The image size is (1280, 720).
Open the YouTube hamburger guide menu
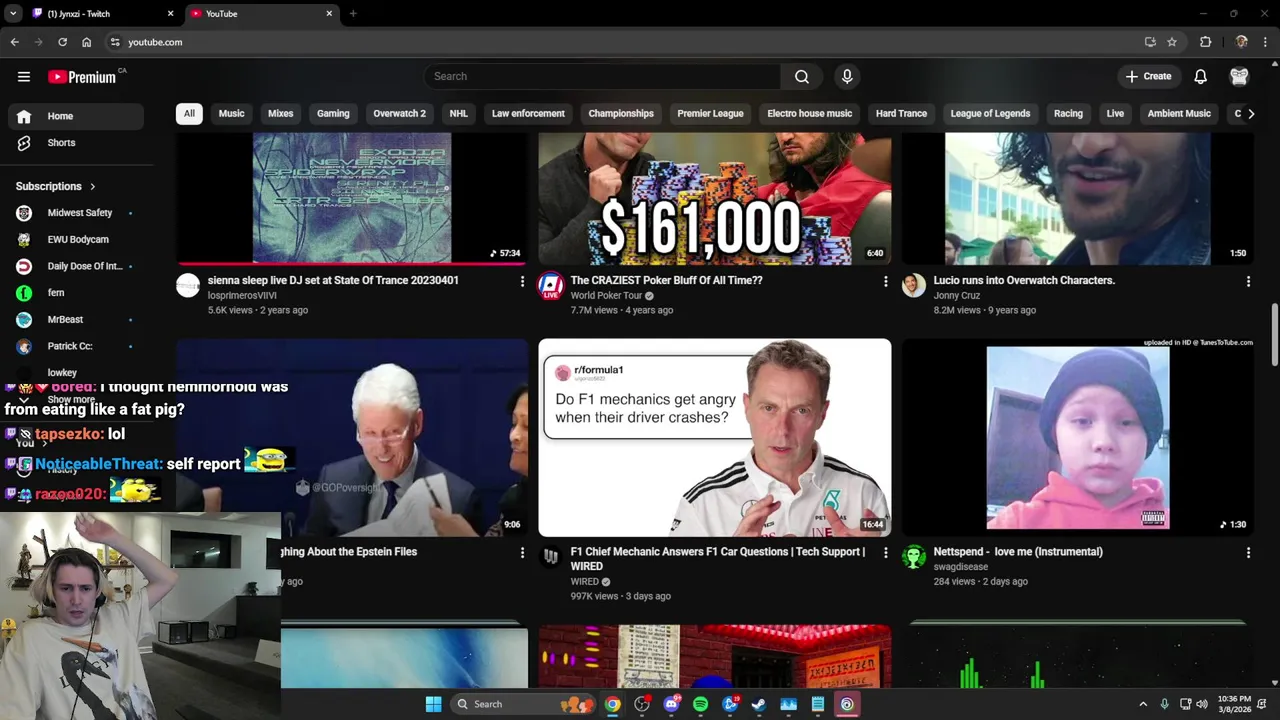pyautogui.click(x=24, y=76)
